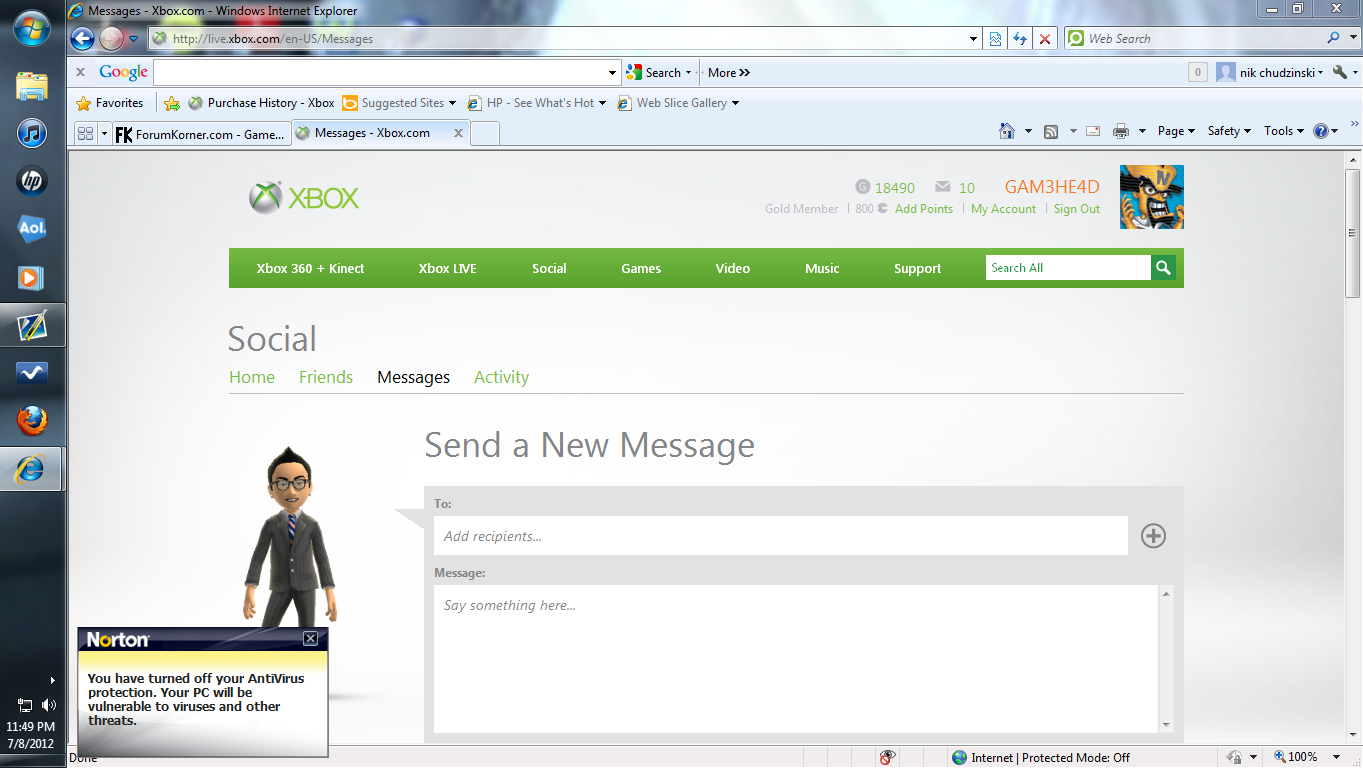
Task: Click the Compatibility View icon in address bar
Action: coord(995,39)
